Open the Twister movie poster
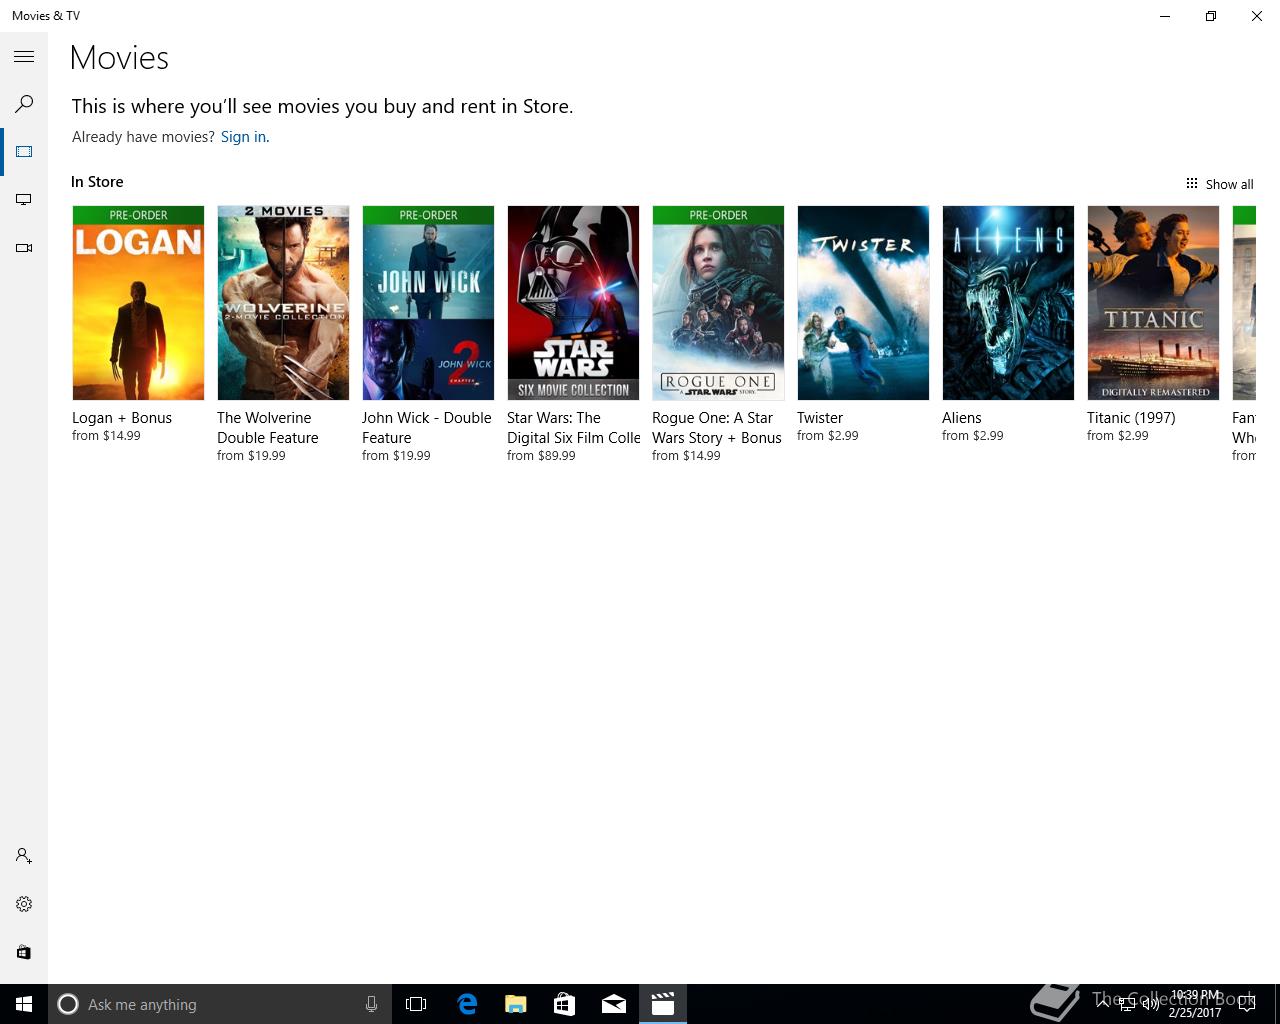 863,303
